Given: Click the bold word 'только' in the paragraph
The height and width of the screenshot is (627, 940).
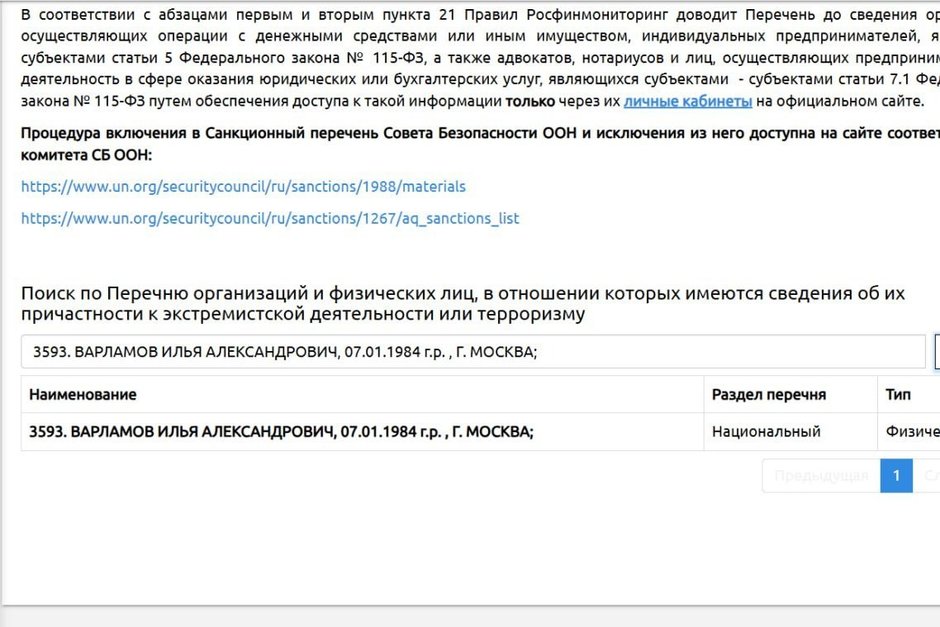Looking at the screenshot, I should click(x=530, y=102).
